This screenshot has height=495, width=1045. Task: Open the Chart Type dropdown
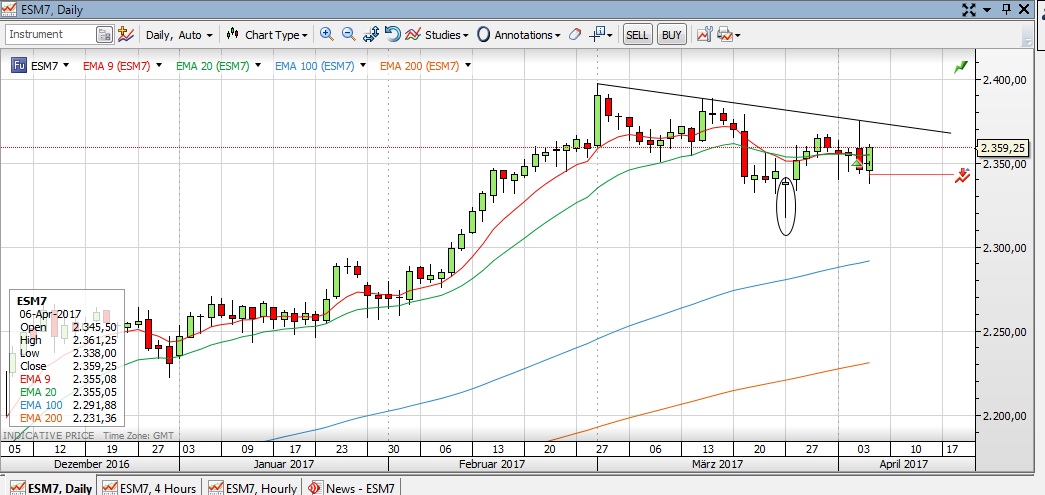tap(276, 35)
